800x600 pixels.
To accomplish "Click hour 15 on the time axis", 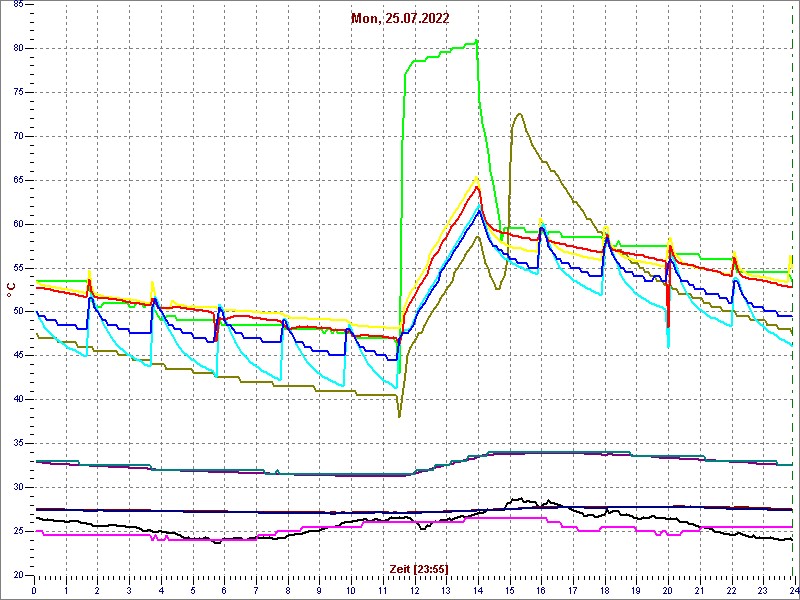I will click(x=510, y=590).
